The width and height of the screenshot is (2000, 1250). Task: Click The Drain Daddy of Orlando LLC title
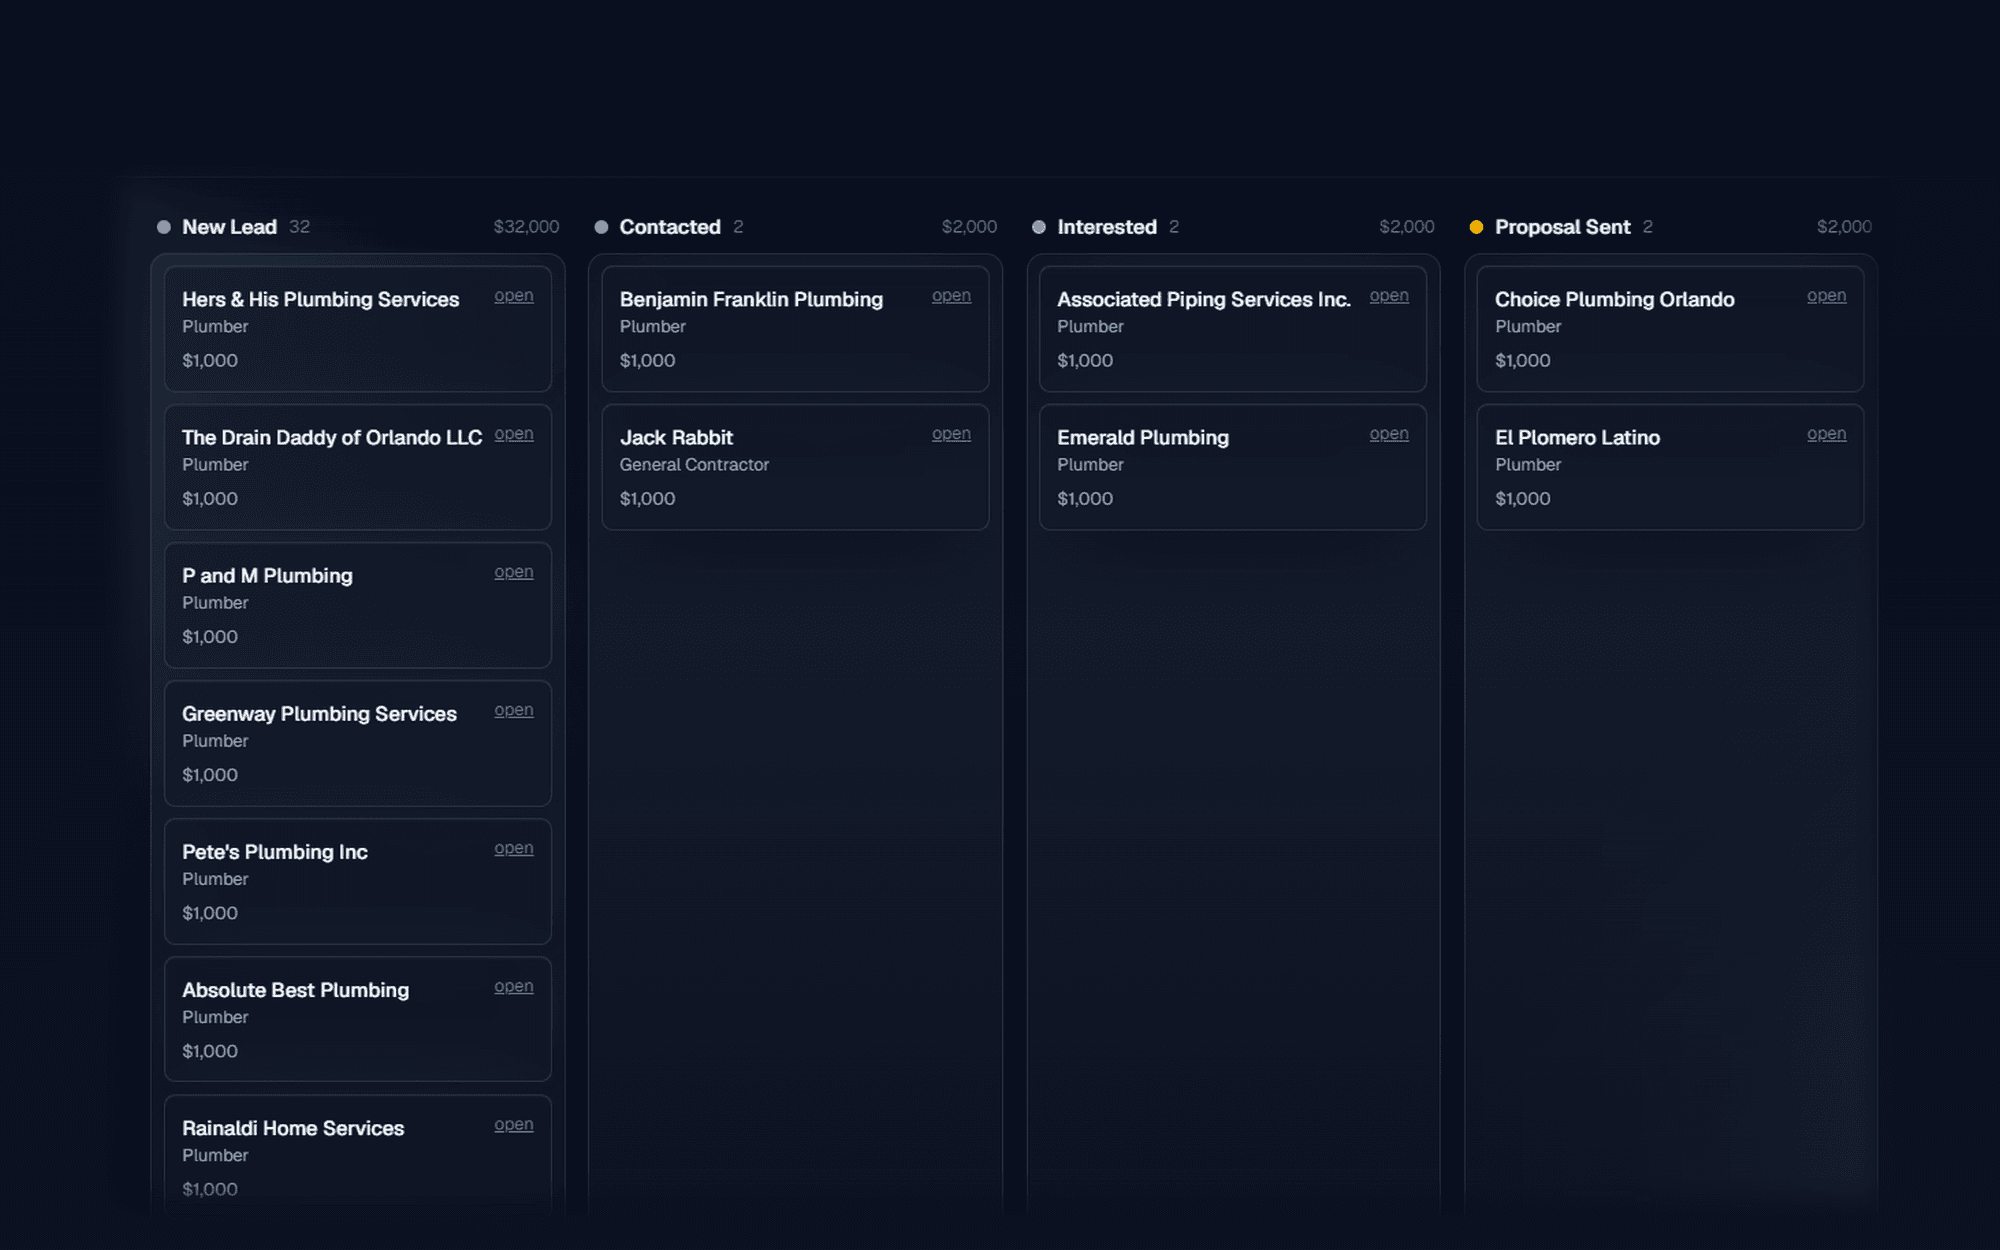(x=332, y=437)
